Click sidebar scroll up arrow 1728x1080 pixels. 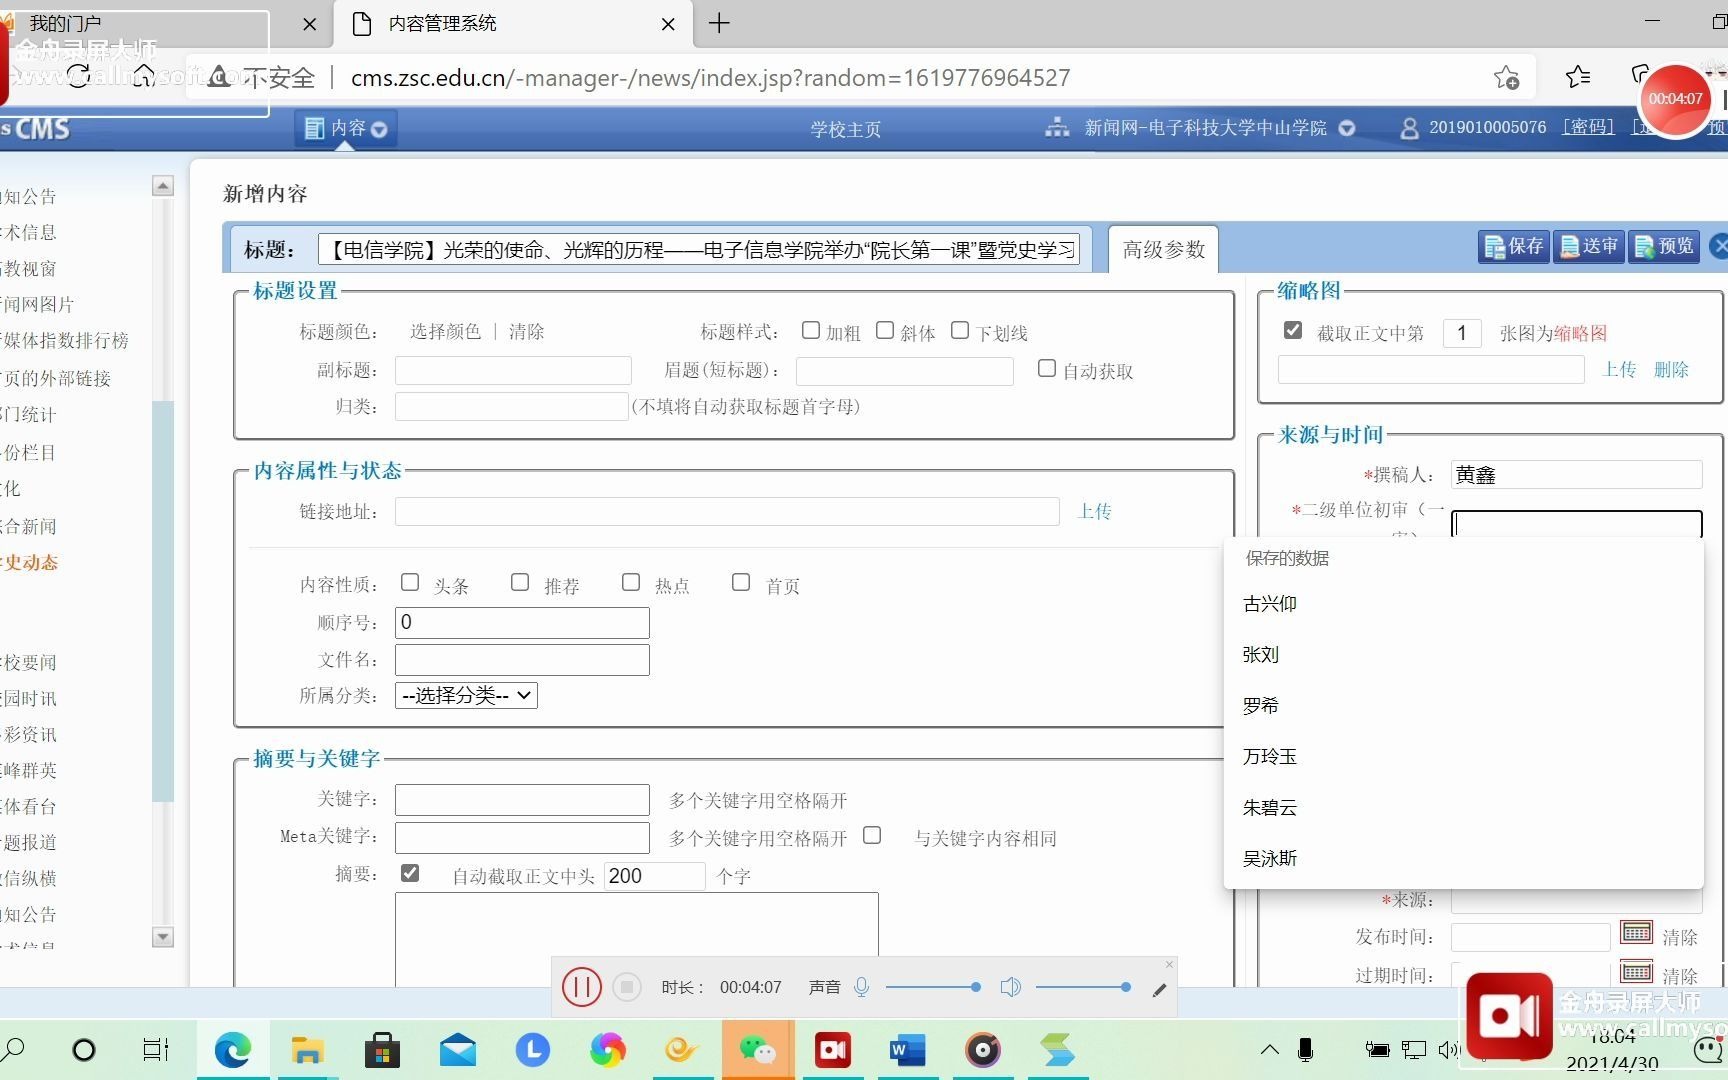point(163,186)
